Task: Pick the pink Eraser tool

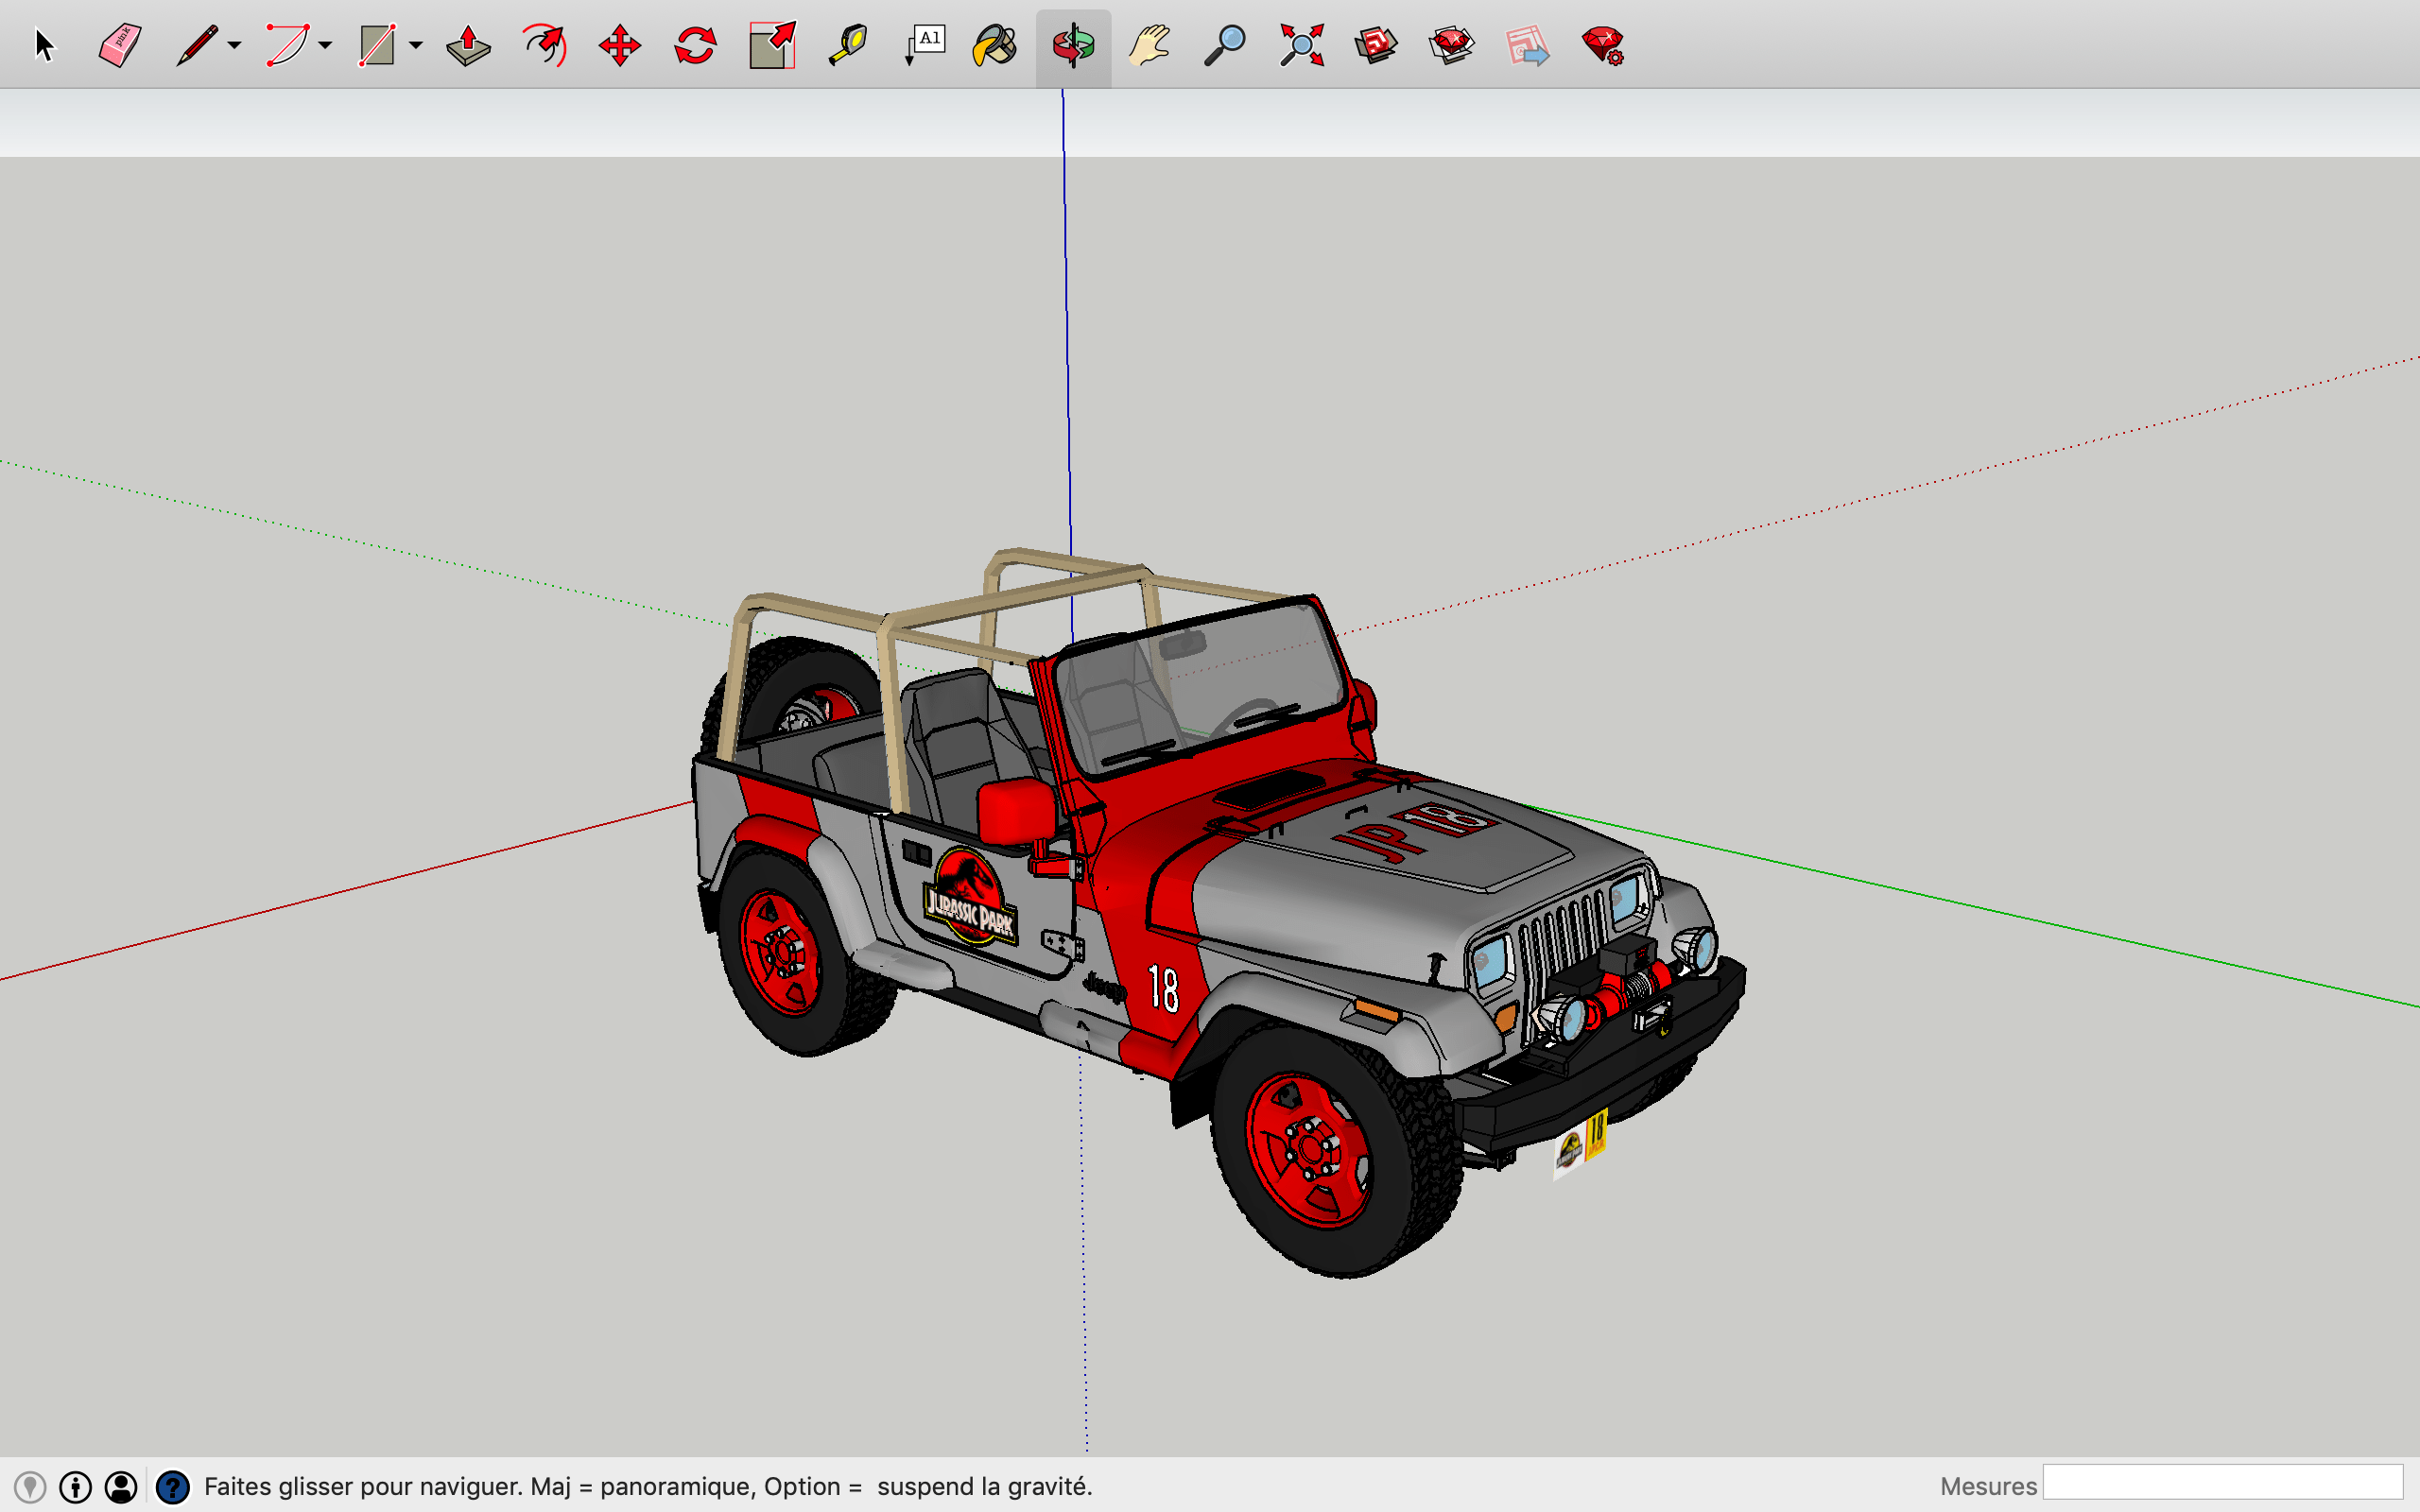Action: [x=120, y=46]
